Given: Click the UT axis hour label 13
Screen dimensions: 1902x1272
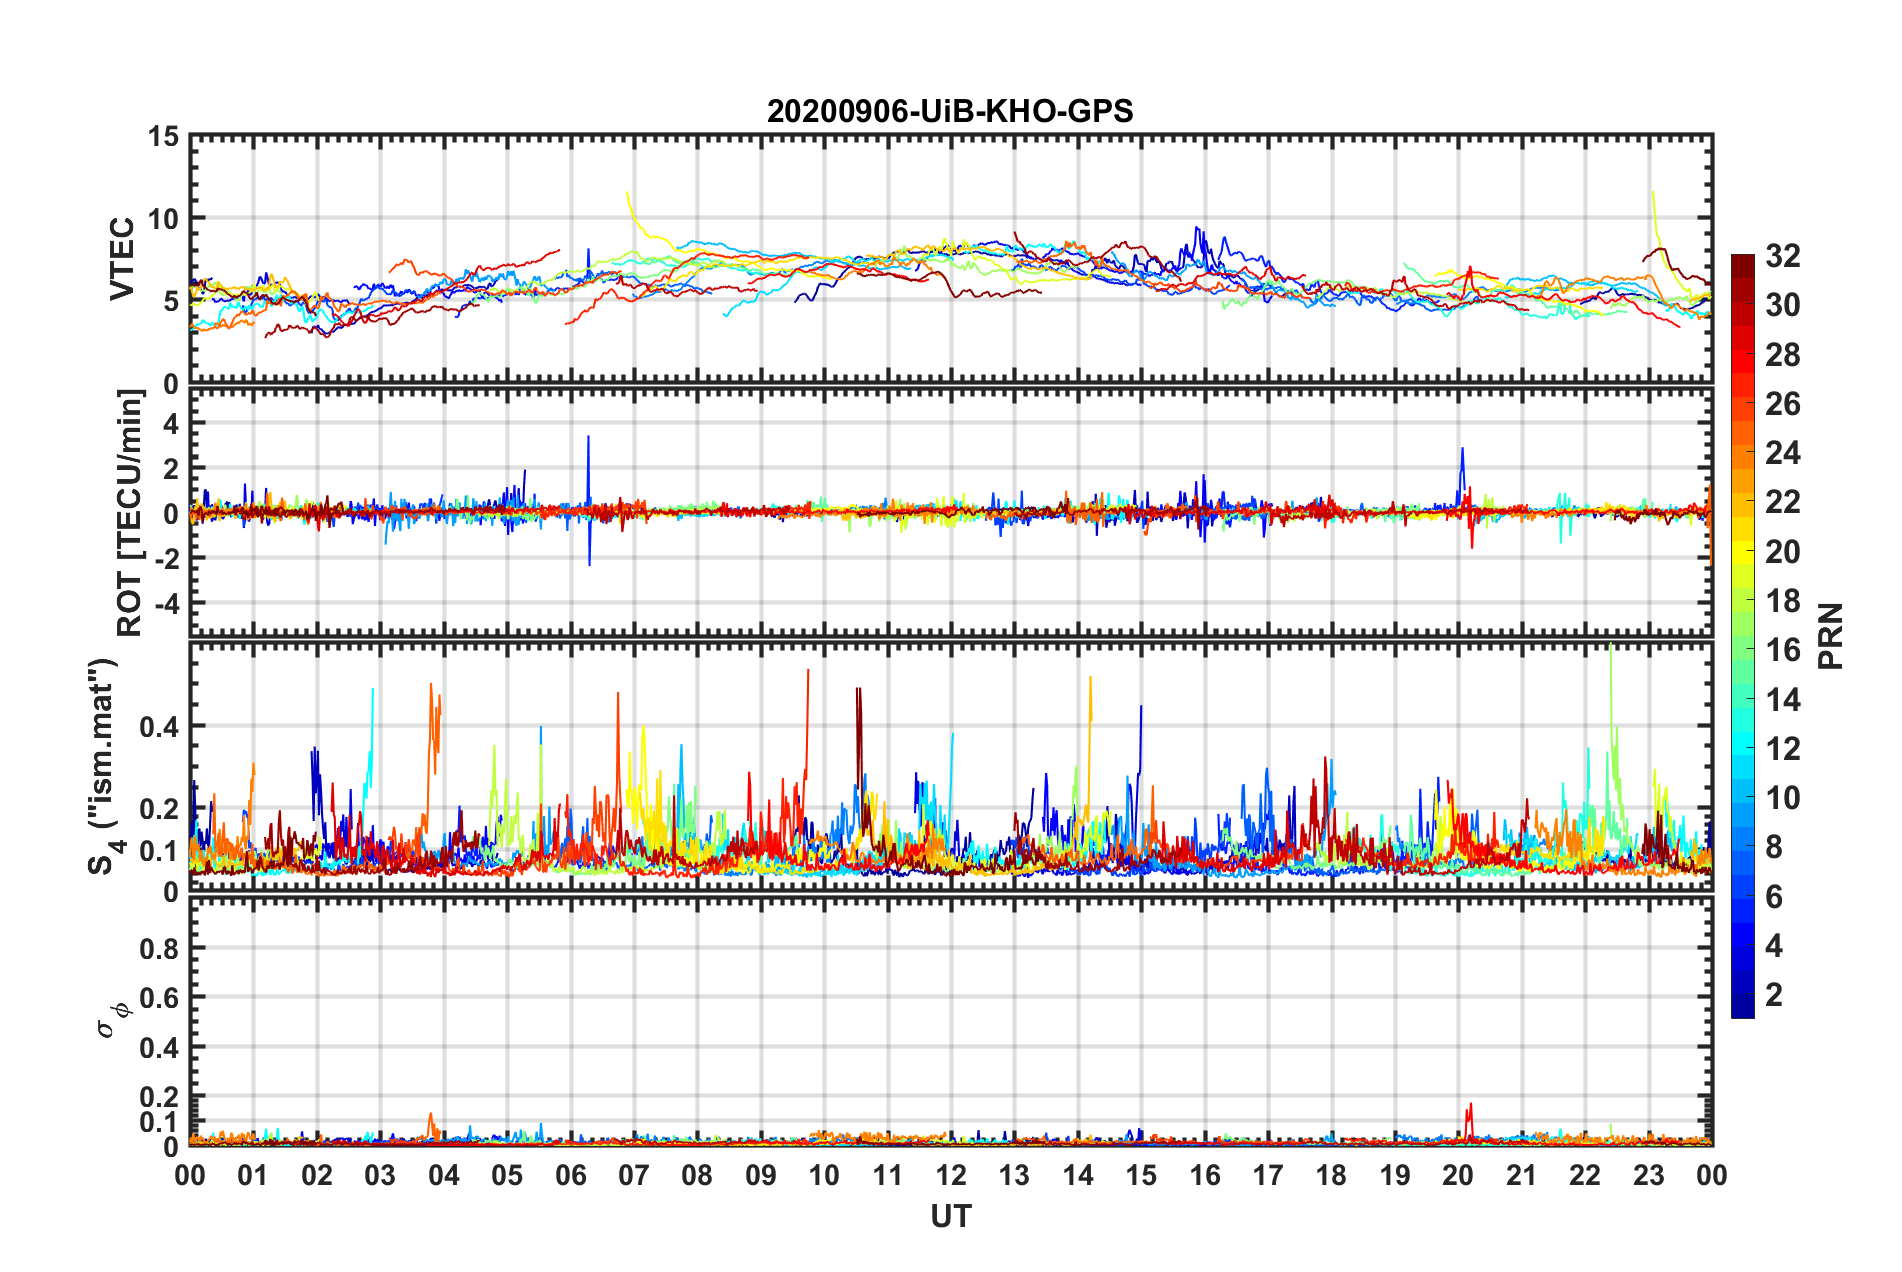Looking at the screenshot, I should point(1014,1175).
